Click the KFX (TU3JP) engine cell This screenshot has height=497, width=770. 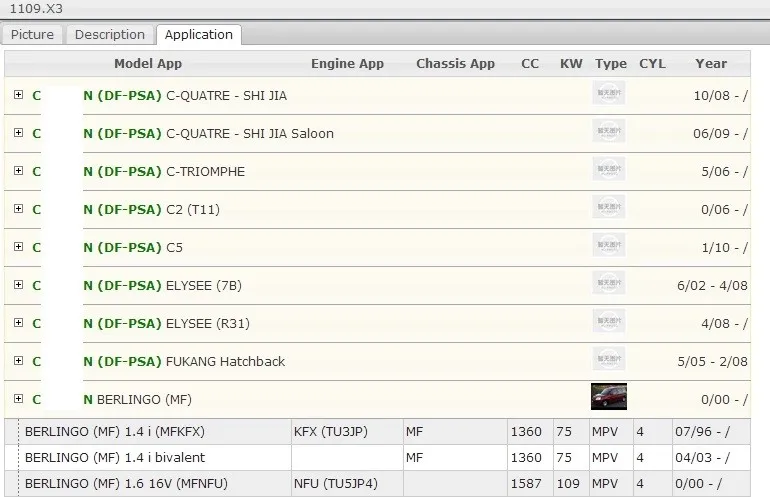pos(347,432)
